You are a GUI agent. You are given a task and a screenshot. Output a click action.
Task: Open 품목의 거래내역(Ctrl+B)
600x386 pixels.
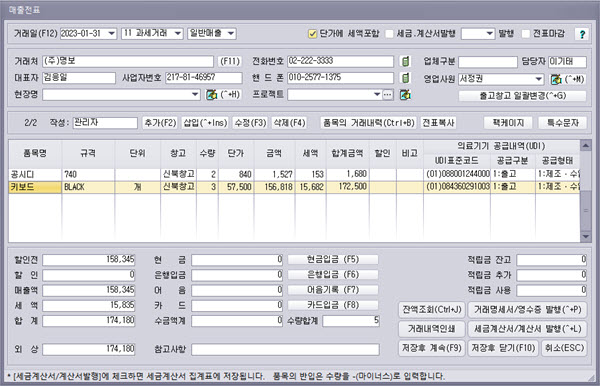(368, 123)
